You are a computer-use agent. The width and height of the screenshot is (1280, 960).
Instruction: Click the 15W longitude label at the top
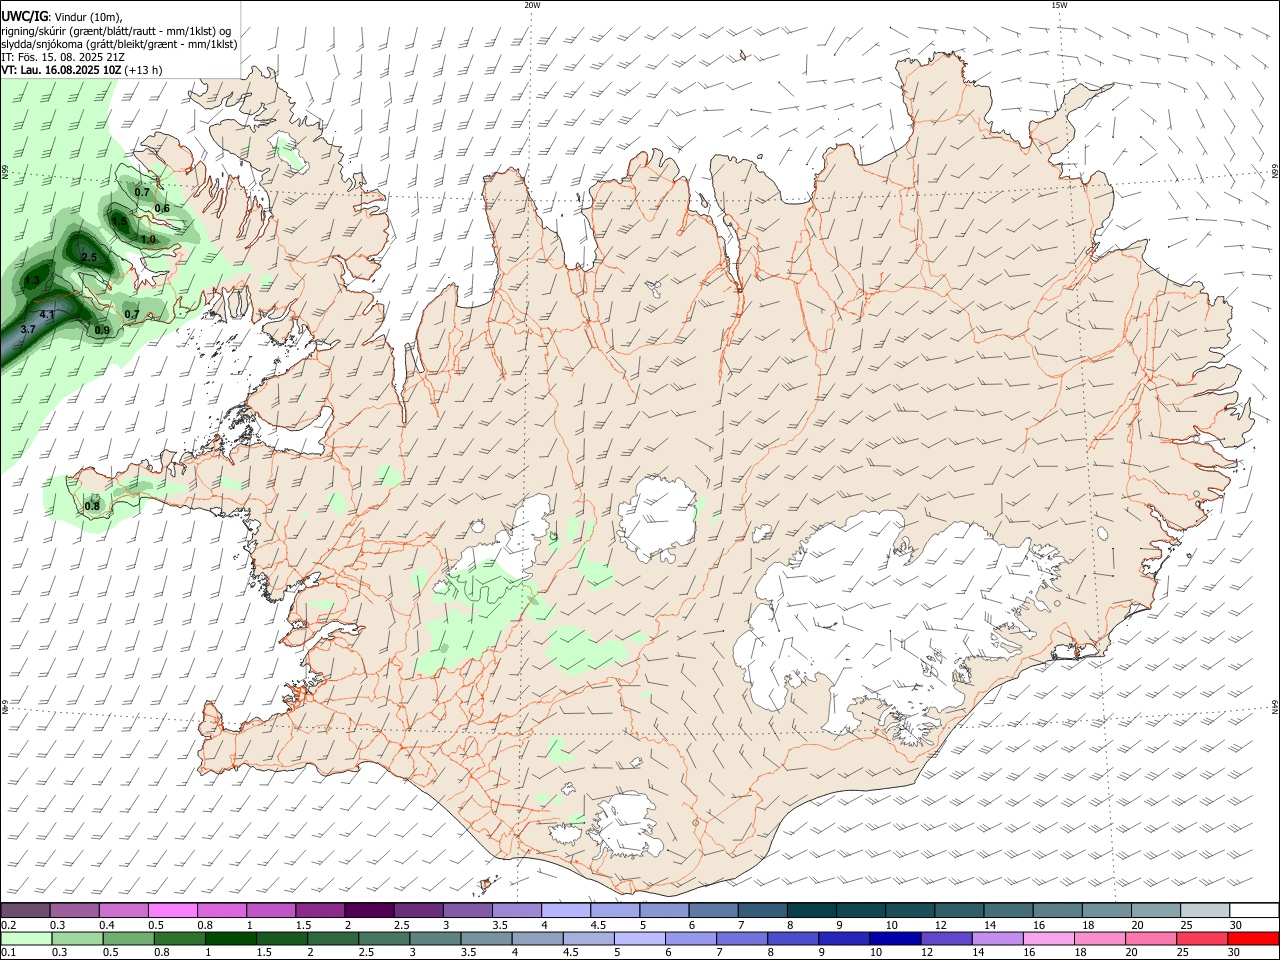1059,5
